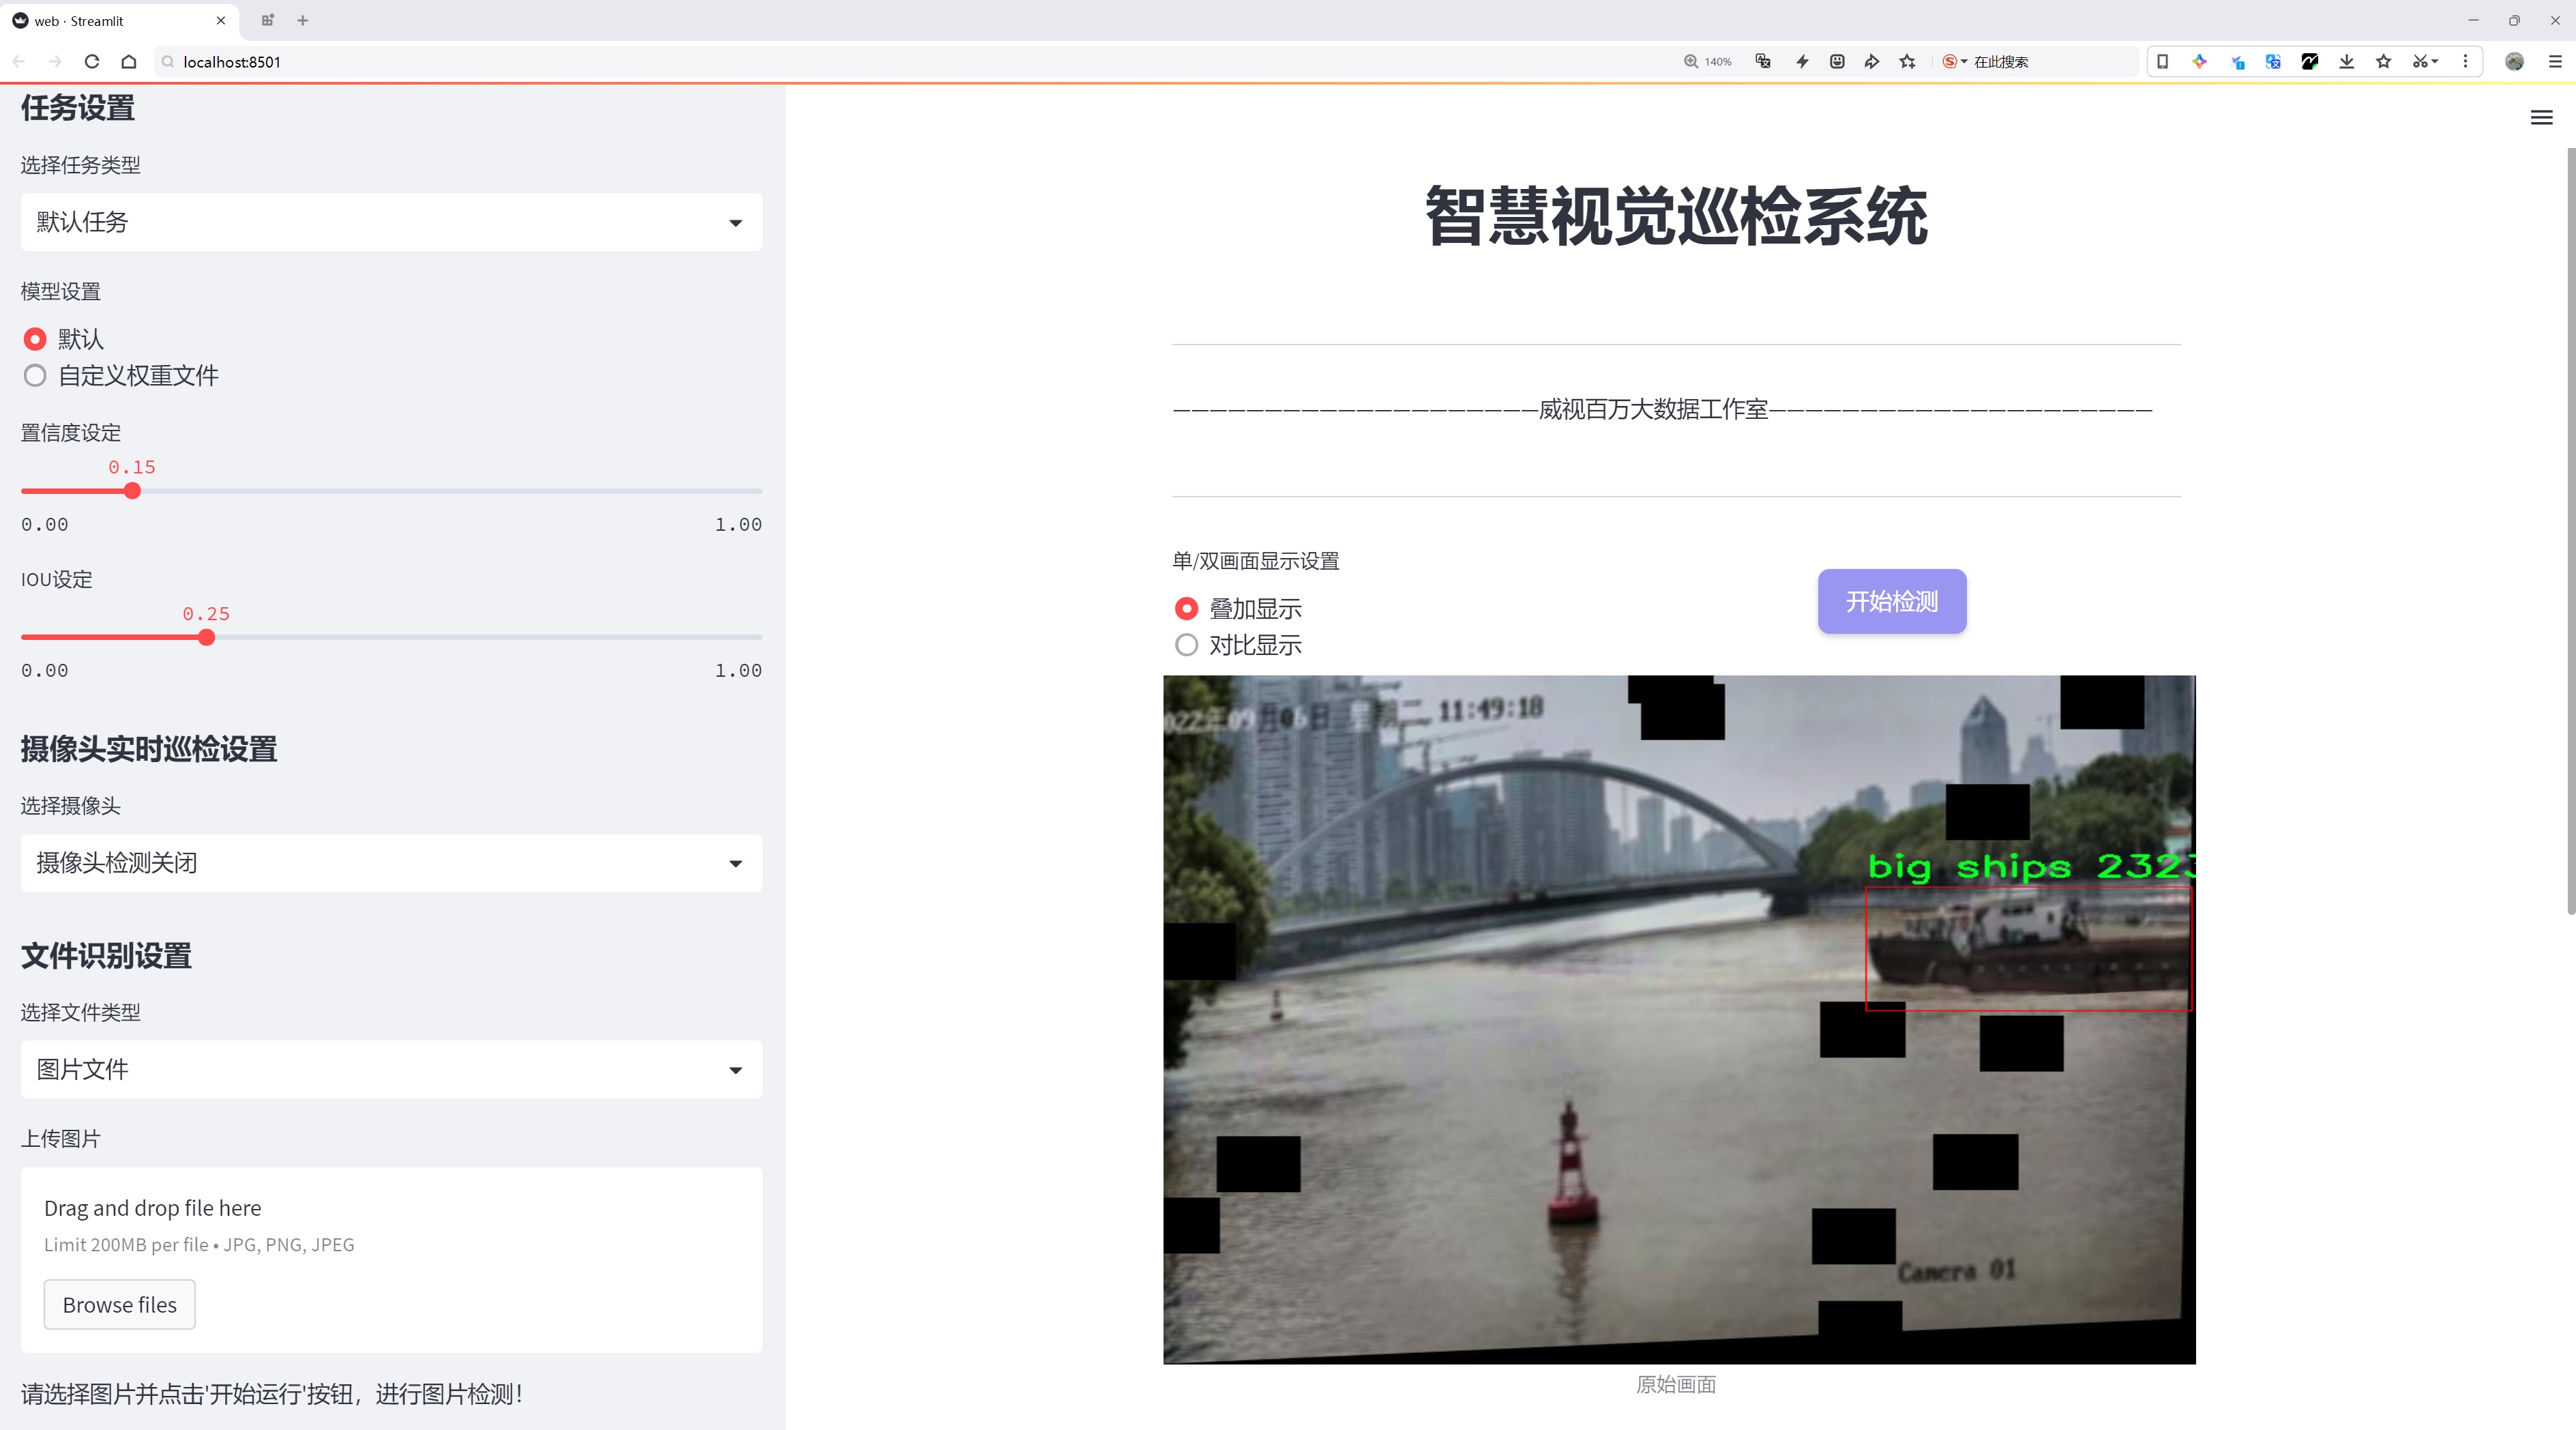Viewport: 2576px width, 1430px height.
Task: Select the 自定义权重文件 radio option
Action: 35,376
